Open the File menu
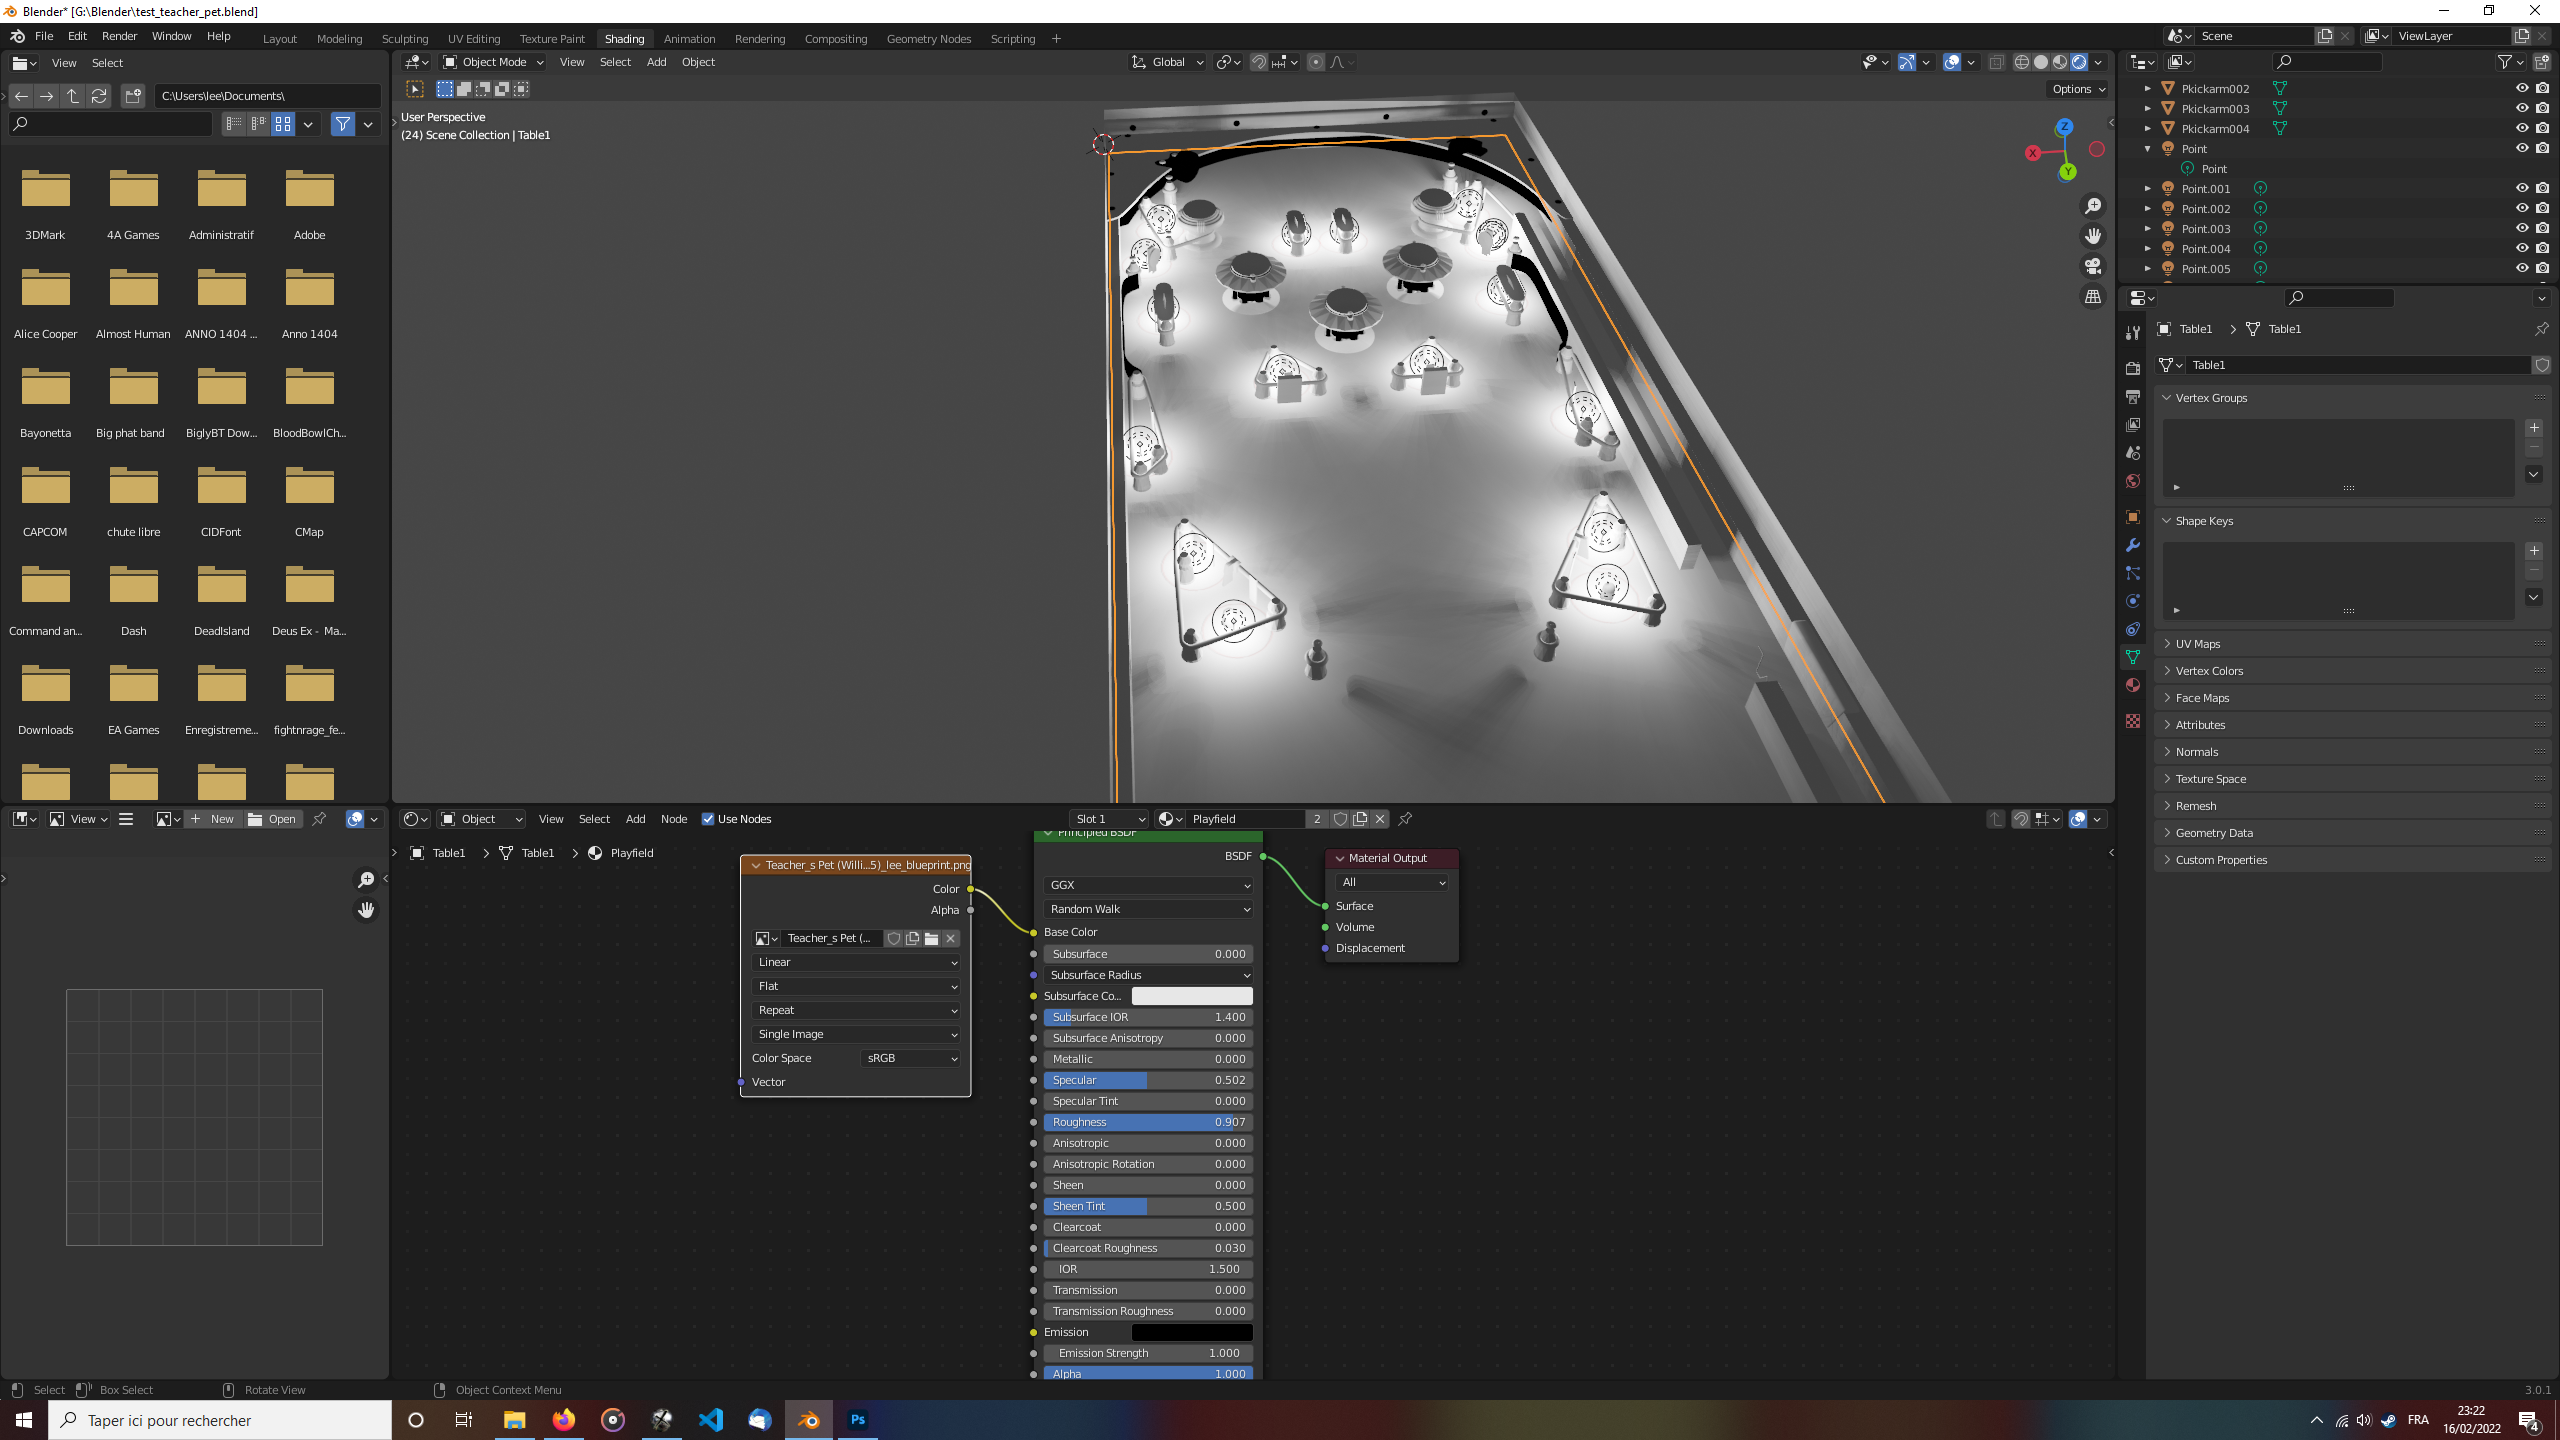Image resolution: width=2560 pixels, height=1440 pixels. click(44, 36)
